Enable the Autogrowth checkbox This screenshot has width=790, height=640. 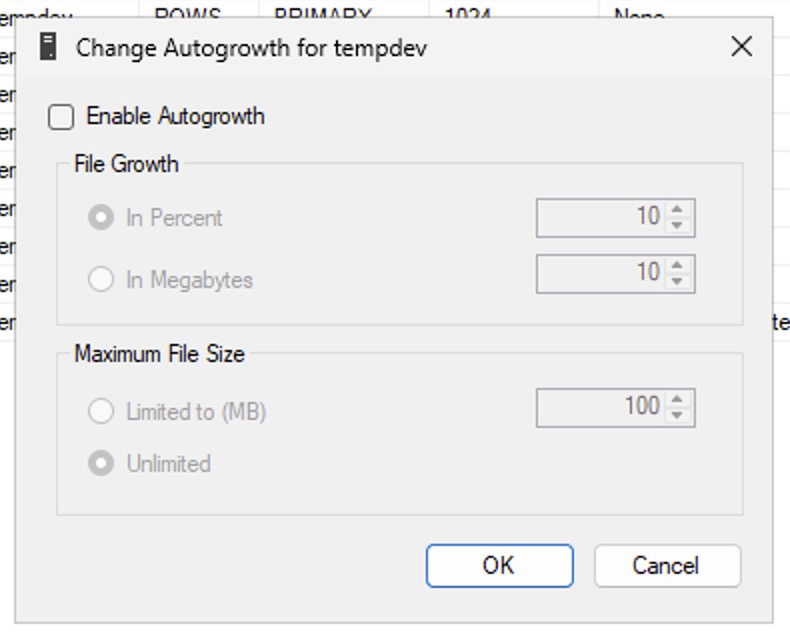click(62, 117)
